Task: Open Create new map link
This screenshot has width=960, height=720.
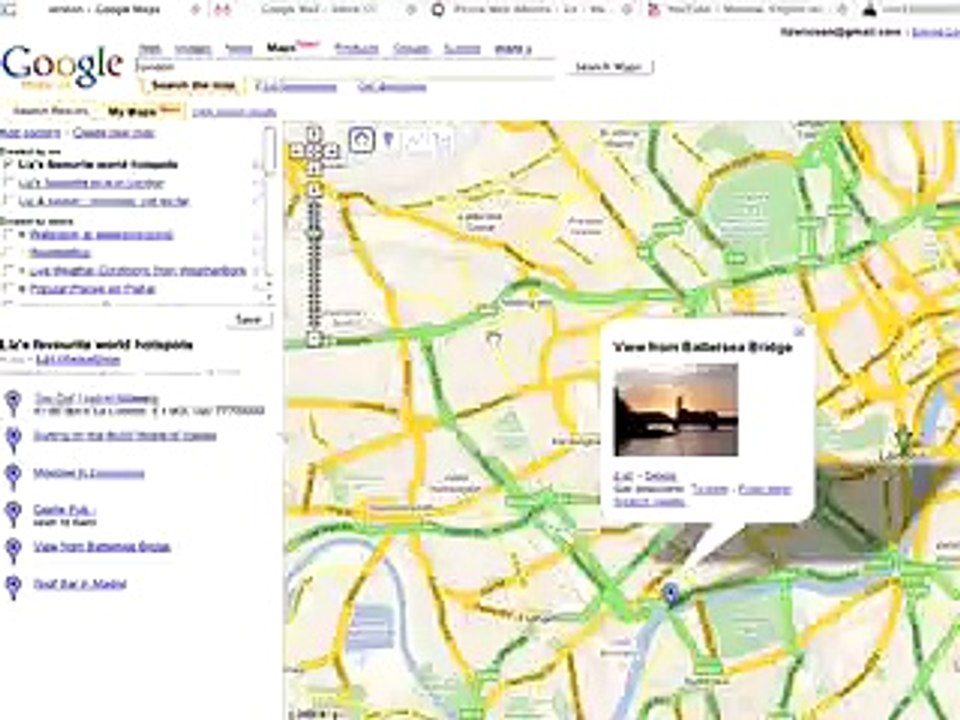Action: [113, 133]
